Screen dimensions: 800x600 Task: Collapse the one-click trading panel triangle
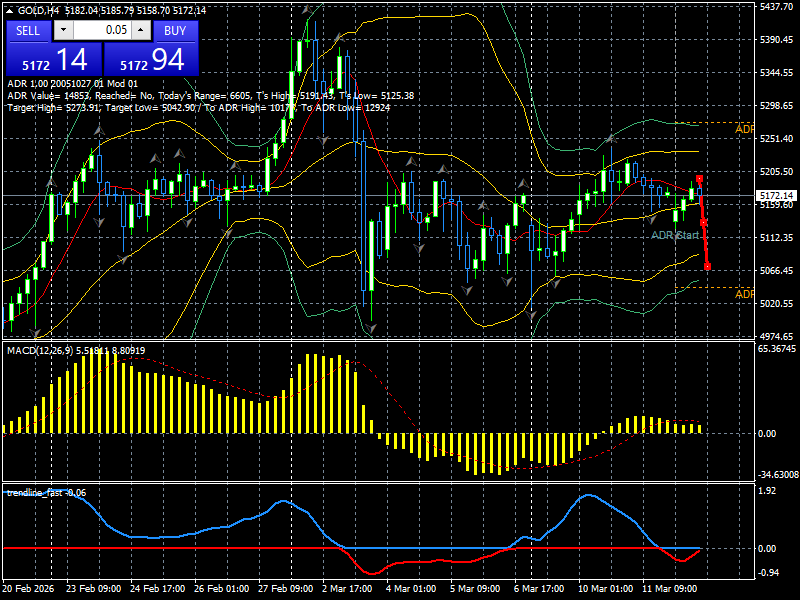pos(9,10)
